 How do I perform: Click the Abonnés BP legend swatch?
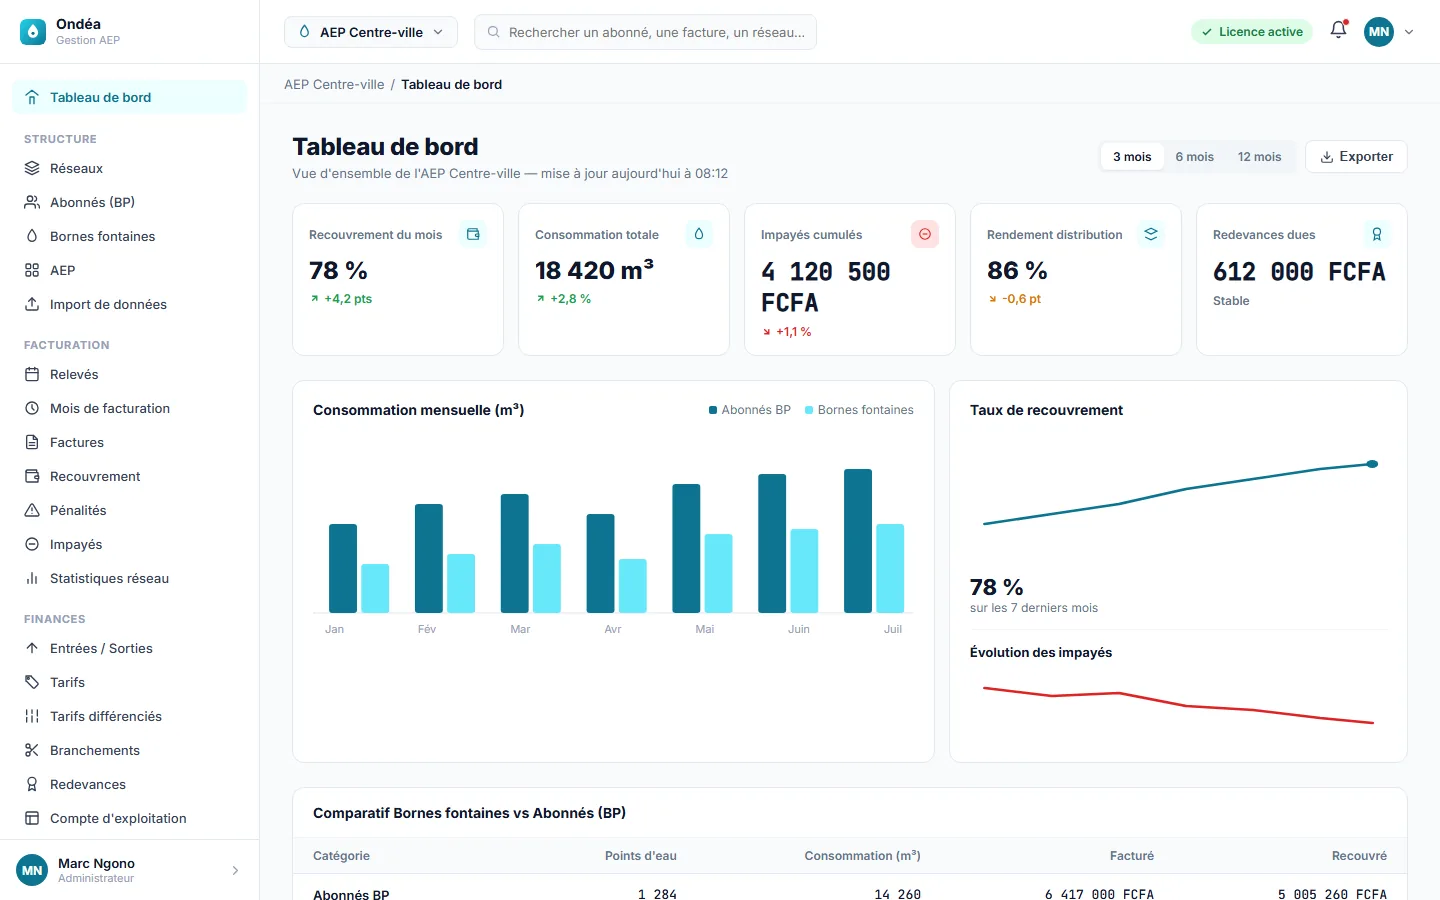point(713,410)
